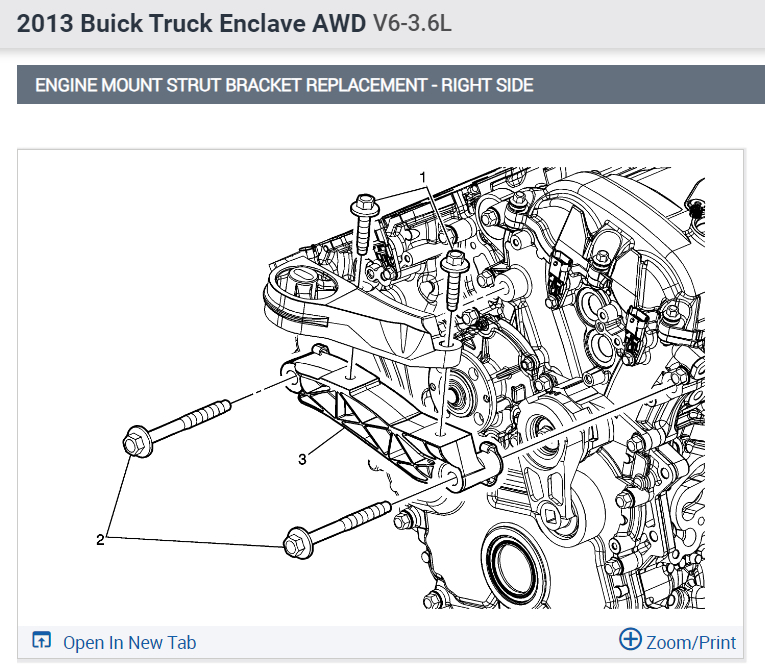
Task: Open the 'Open In New Tab' text link
Action: point(129,643)
